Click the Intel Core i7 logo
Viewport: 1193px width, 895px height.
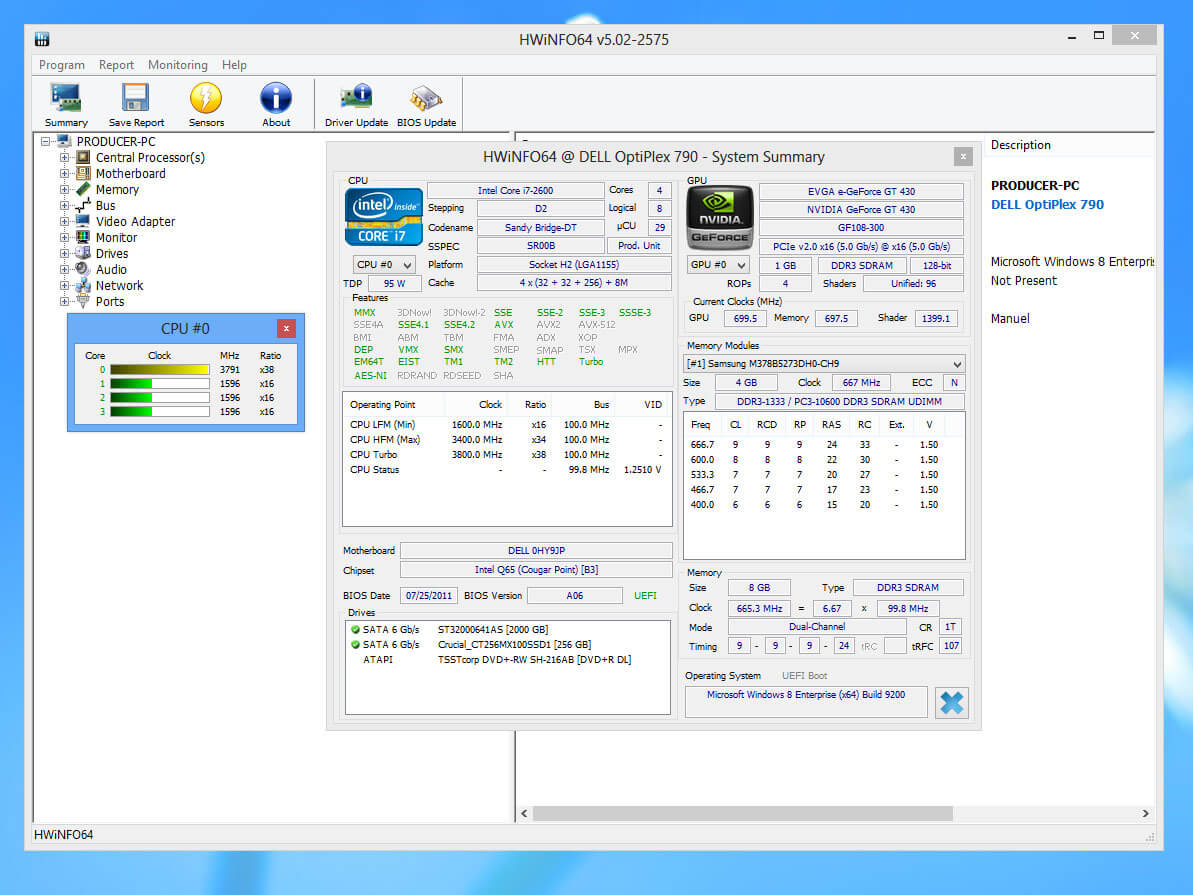pos(384,217)
